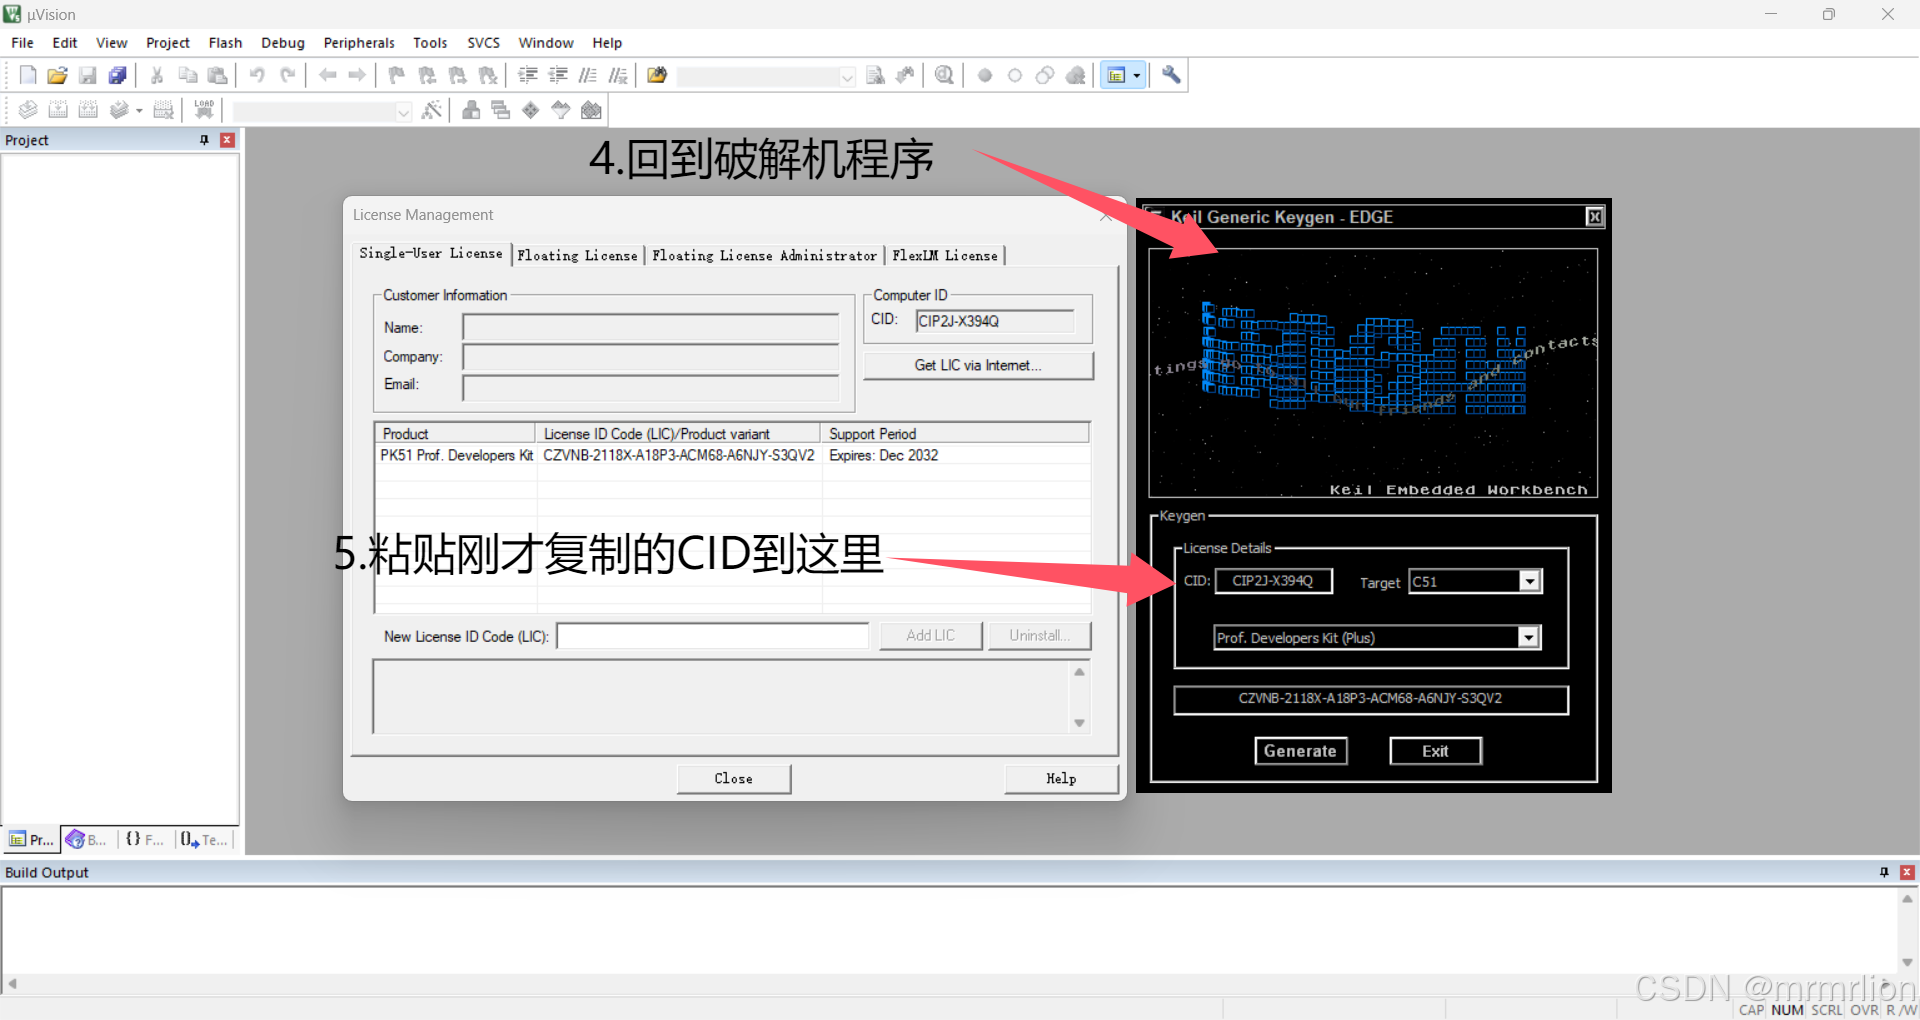The width and height of the screenshot is (1920, 1020).
Task: Click Generate in the Keygen window
Action: (x=1300, y=751)
